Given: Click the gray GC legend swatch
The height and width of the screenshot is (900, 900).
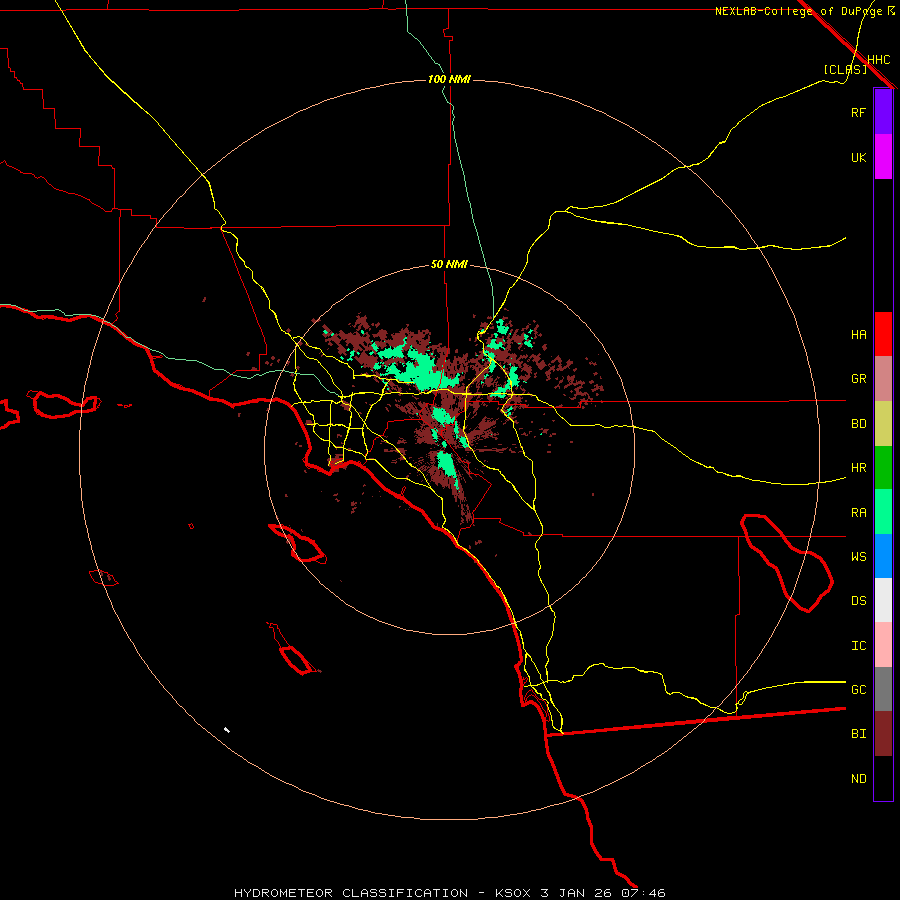Looking at the screenshot, I should [883, 689].
